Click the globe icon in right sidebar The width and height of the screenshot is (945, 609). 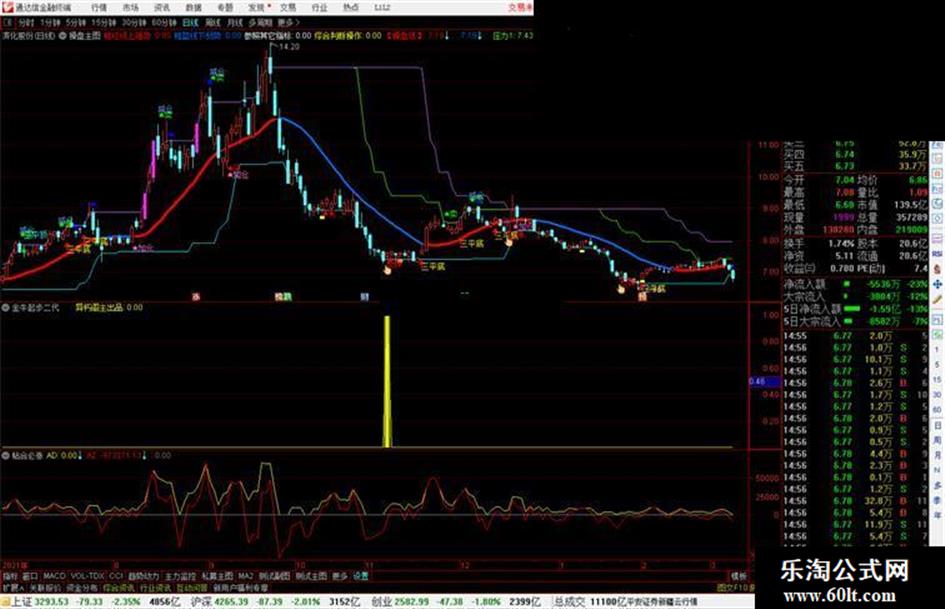click(937, 204)
